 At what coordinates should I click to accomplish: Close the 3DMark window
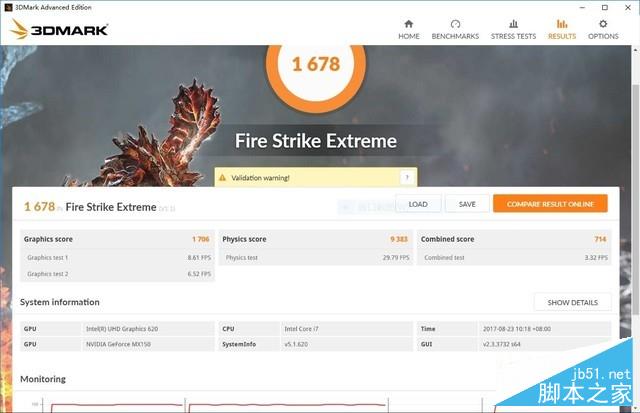click(x=628, y=7)
